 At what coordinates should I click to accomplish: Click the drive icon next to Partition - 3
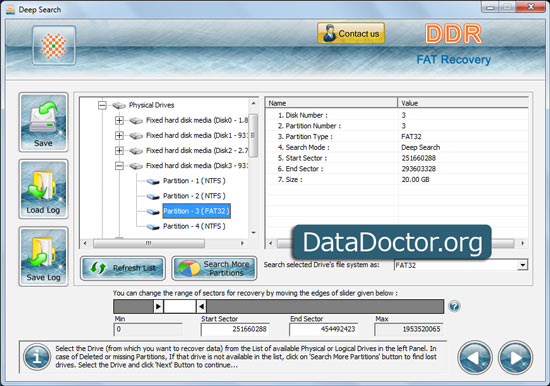(x=153, y=212)
